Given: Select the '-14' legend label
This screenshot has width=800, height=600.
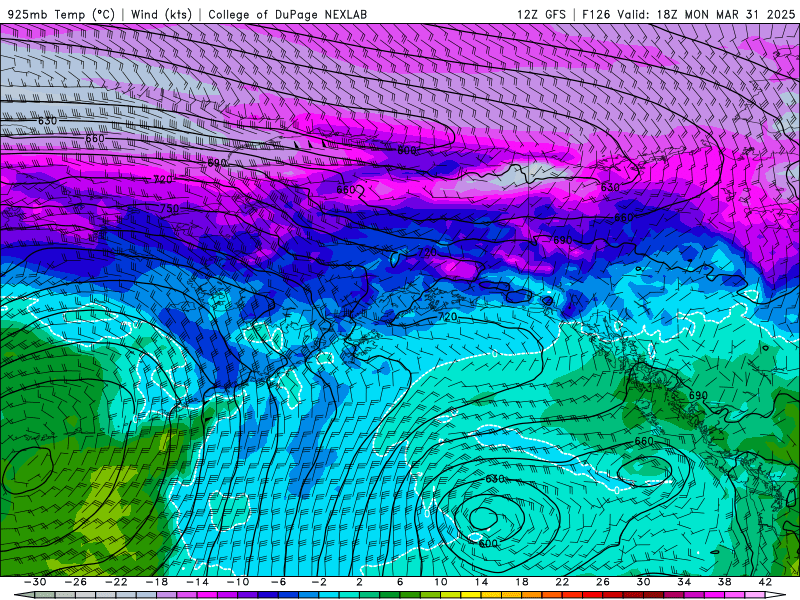Looking at the screenshot, I should tap(197, 582).
